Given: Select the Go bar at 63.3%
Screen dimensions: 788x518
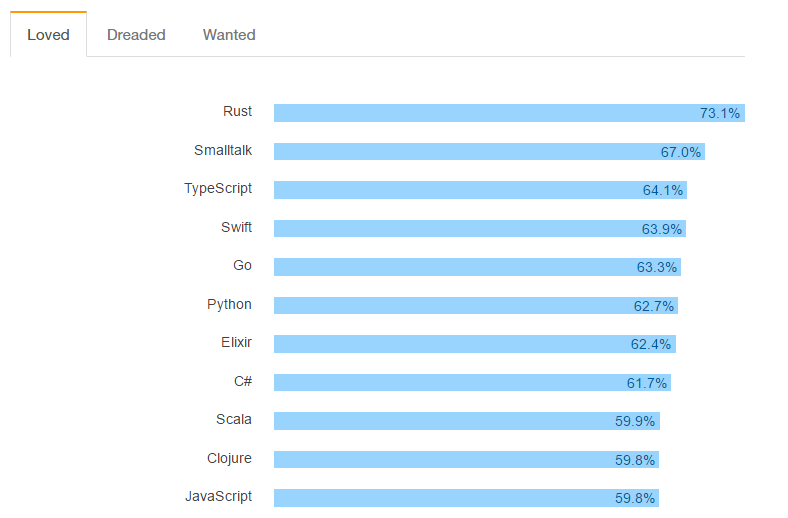Looking at the screenshot, I should pyautogui.click(x=477, y=267).
